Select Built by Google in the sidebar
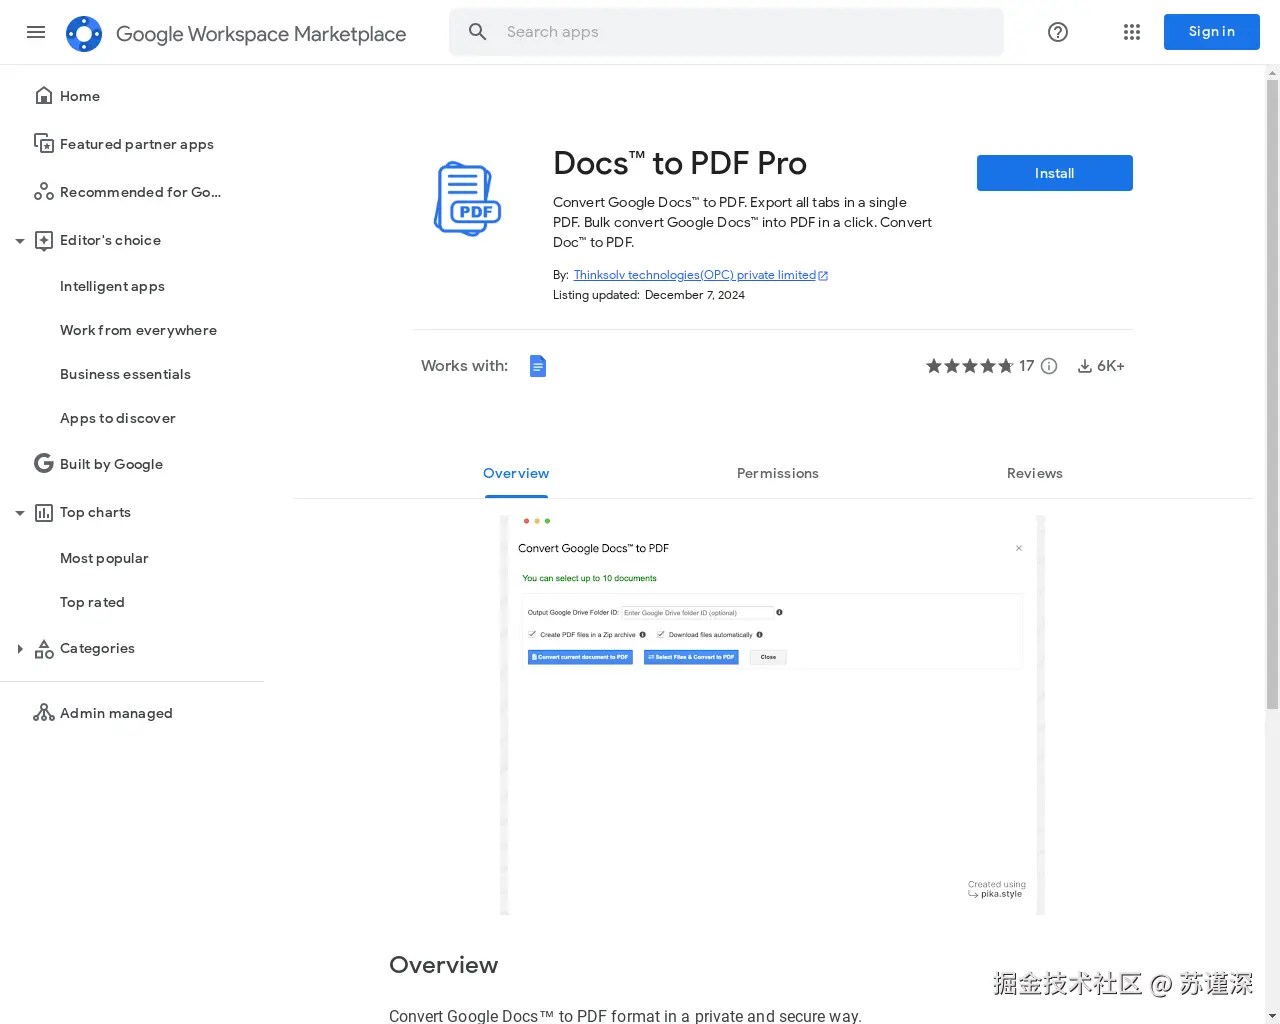This screenshot has height=1024, width=1280. tap(111, 464)
